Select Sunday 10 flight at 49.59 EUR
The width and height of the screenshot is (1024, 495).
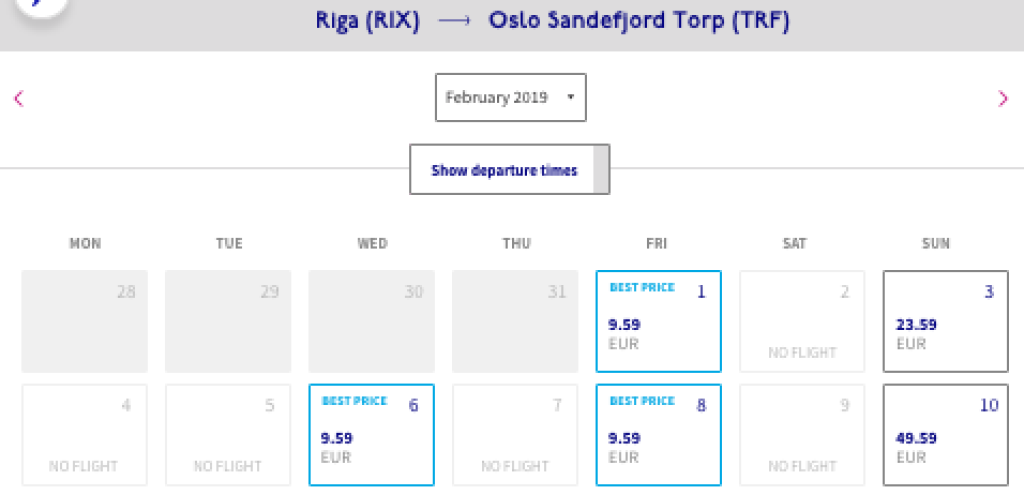[x=946, y=435]
